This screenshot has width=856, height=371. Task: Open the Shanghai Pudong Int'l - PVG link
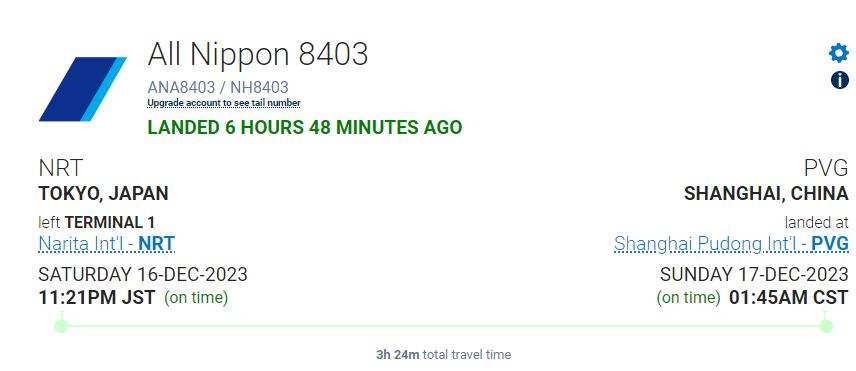tap(732, 243)
